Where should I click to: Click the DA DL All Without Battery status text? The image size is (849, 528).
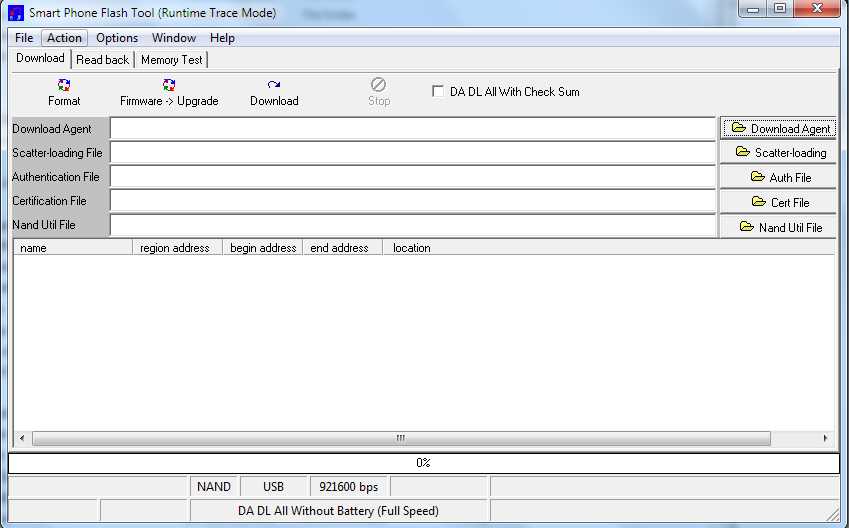(339, 511)
